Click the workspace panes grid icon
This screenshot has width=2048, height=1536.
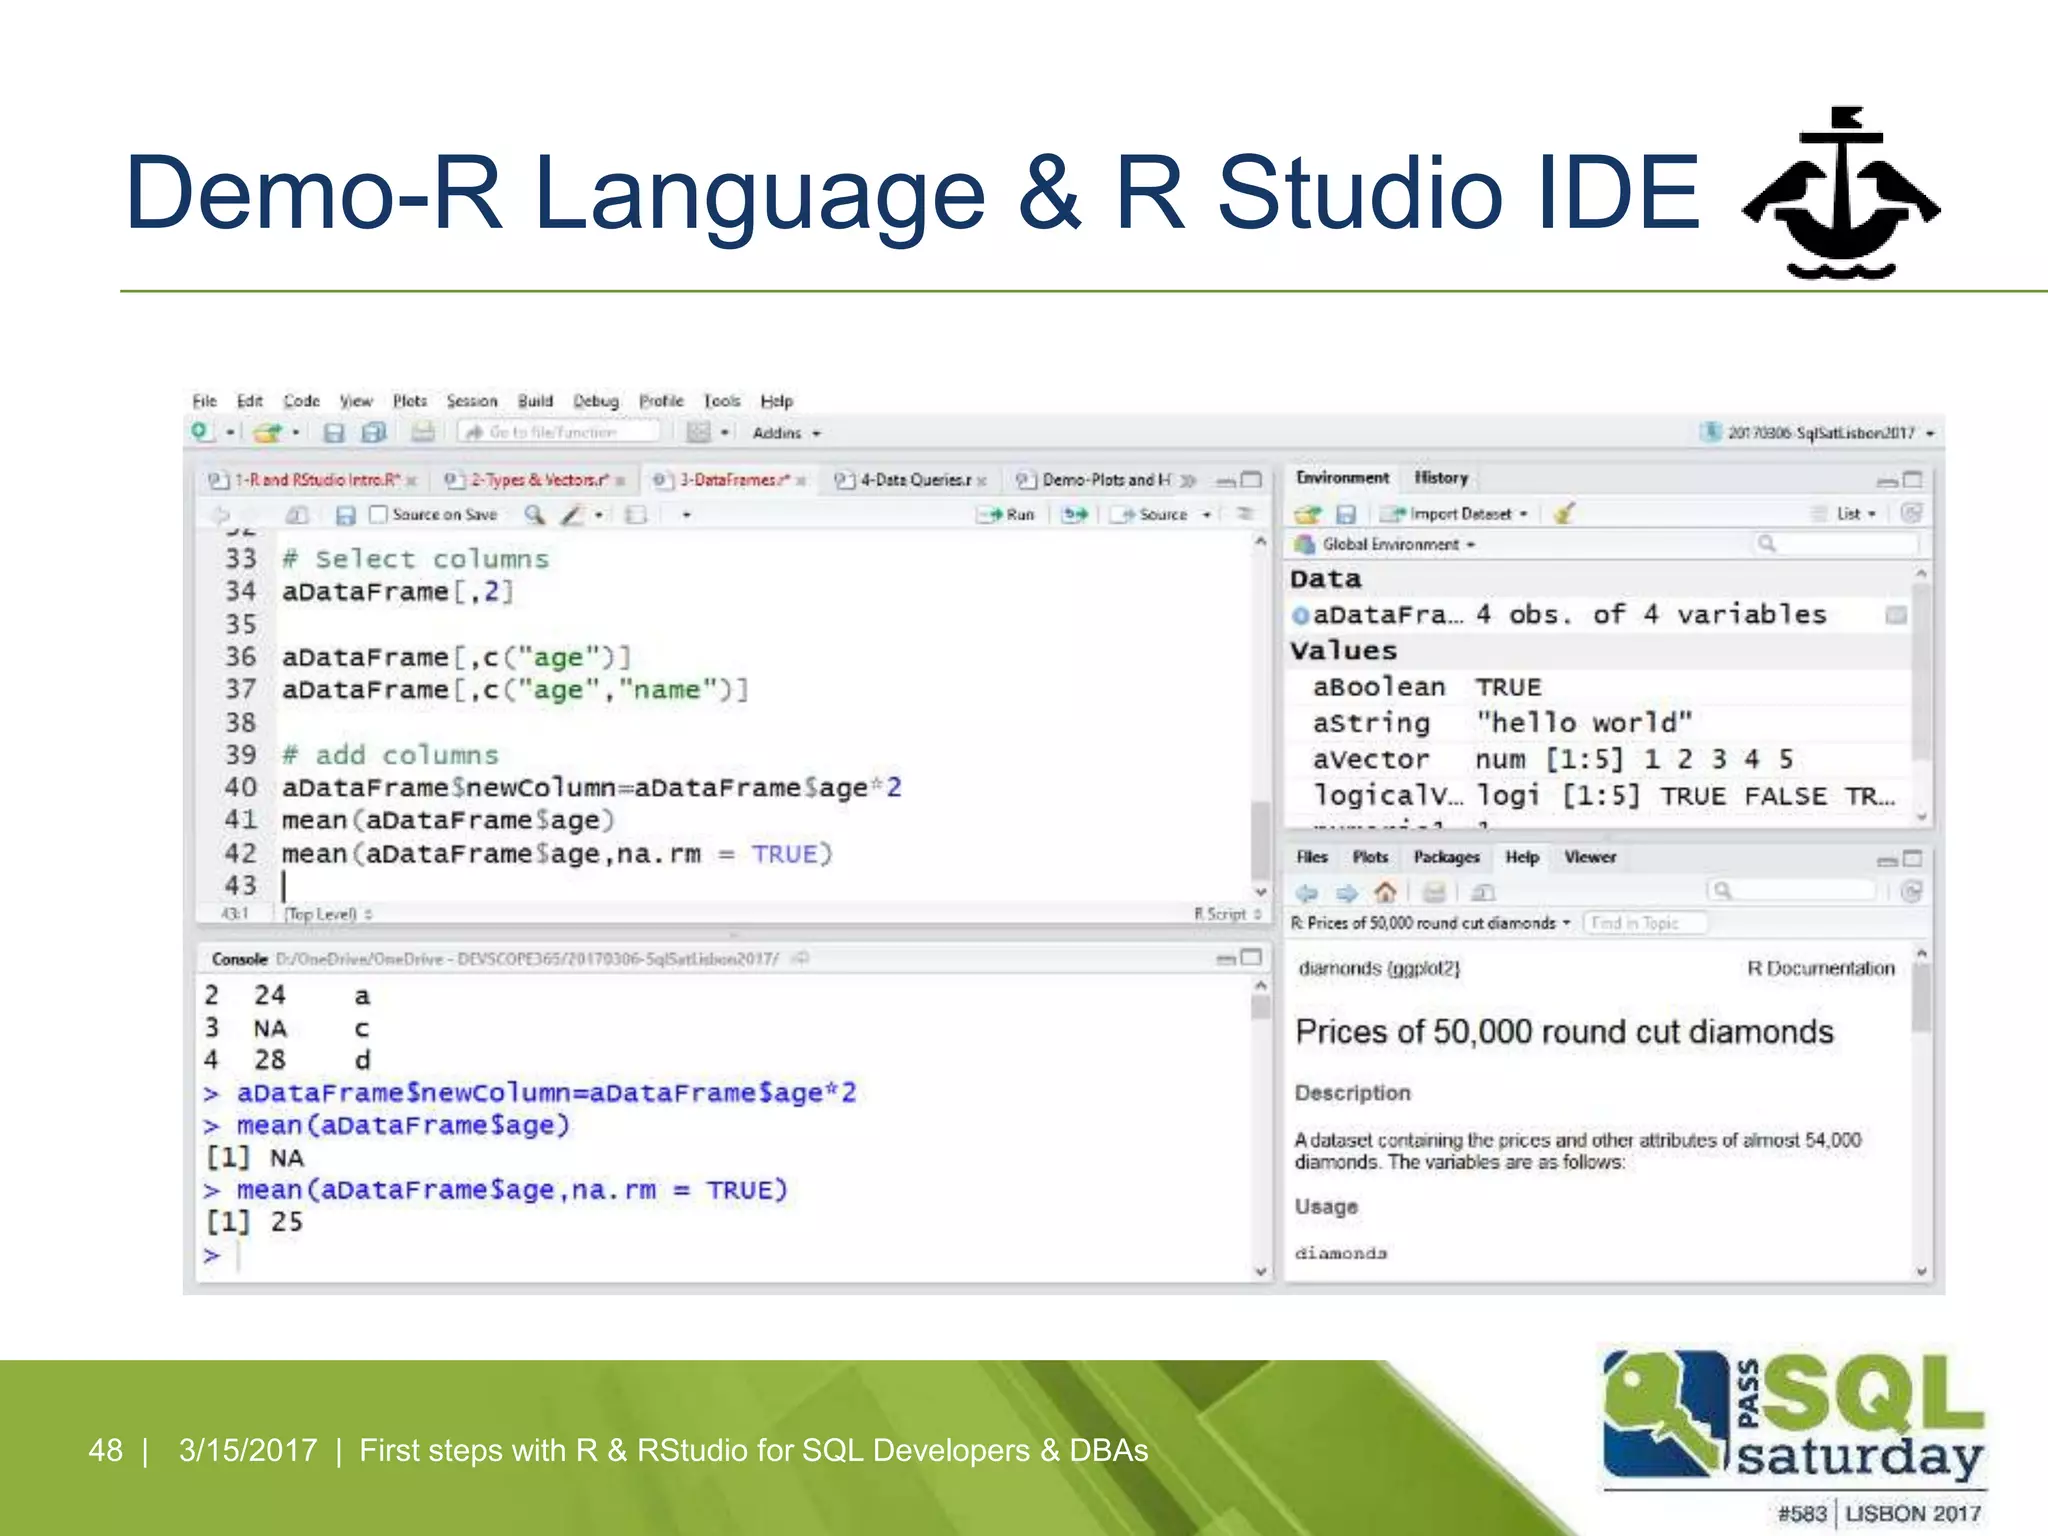tap(699, 432)
